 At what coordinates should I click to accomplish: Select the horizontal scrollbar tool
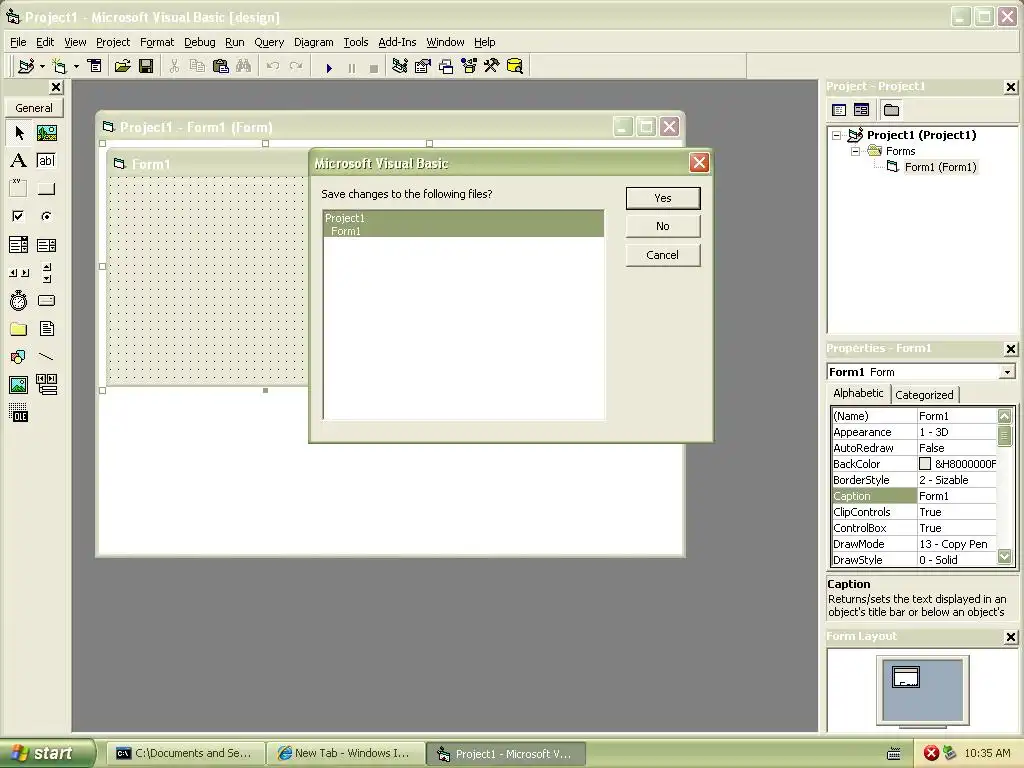click(x=19, y=272)
